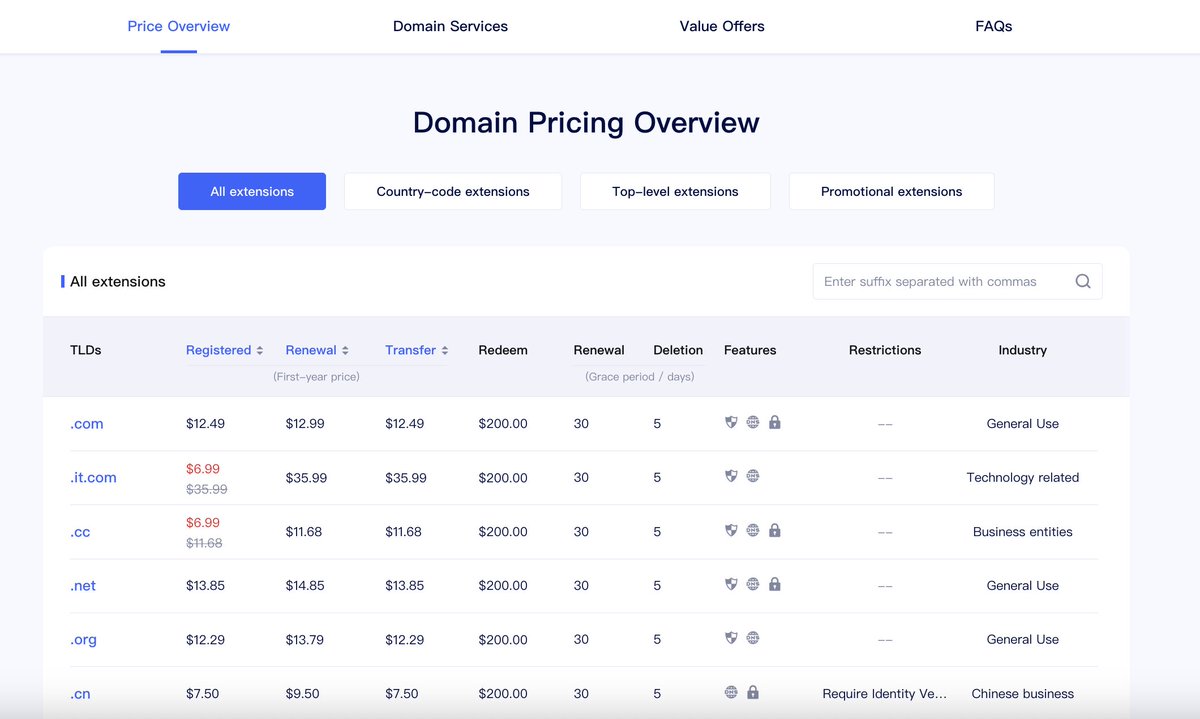Screen dimensions: 1200x719
Task: Show Top-level extensions
Action: (x=675, y=191)
